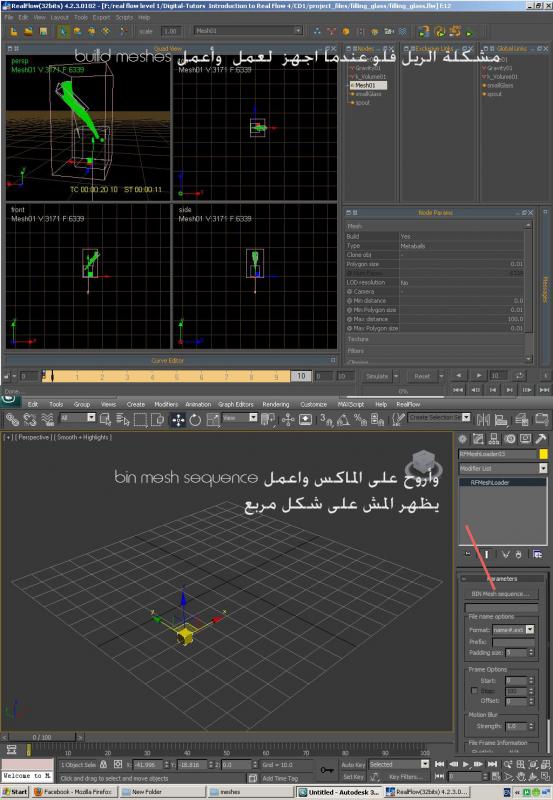Screen dimensions: 553x800
Task: Click the Angle Snap toggle icon
Action: pyautogui.click(x=343, y=419)
